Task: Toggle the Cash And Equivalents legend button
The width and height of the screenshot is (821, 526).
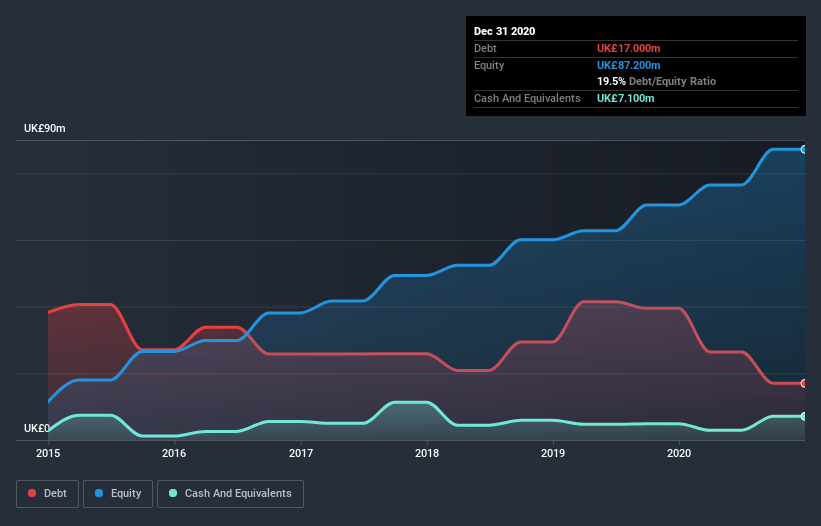Action: [x=230, y=494]
